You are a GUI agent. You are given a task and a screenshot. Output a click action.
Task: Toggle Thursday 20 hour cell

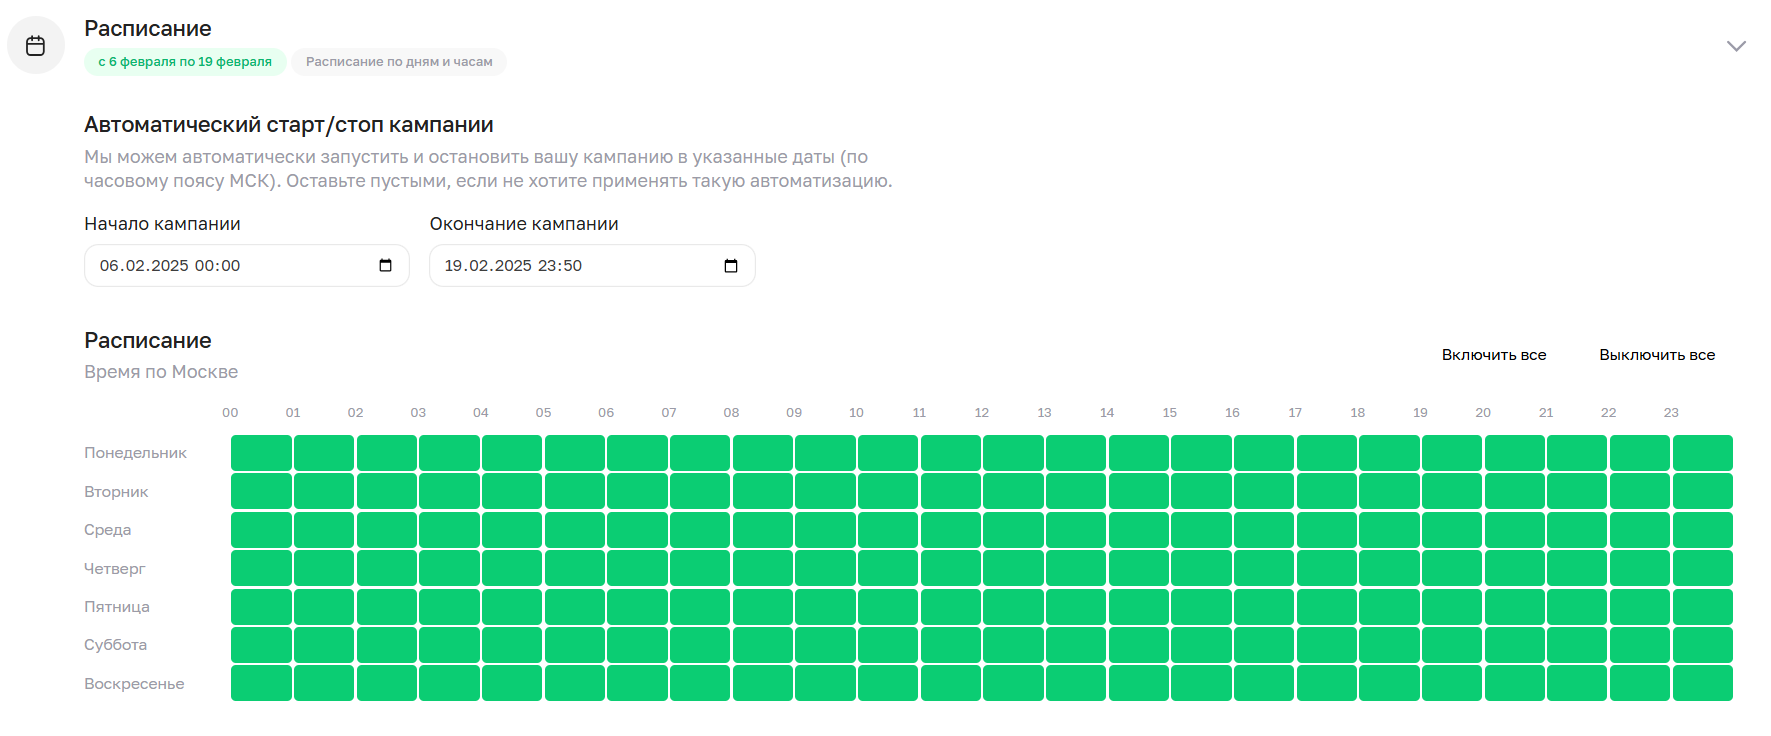[x=1515, y=568]
